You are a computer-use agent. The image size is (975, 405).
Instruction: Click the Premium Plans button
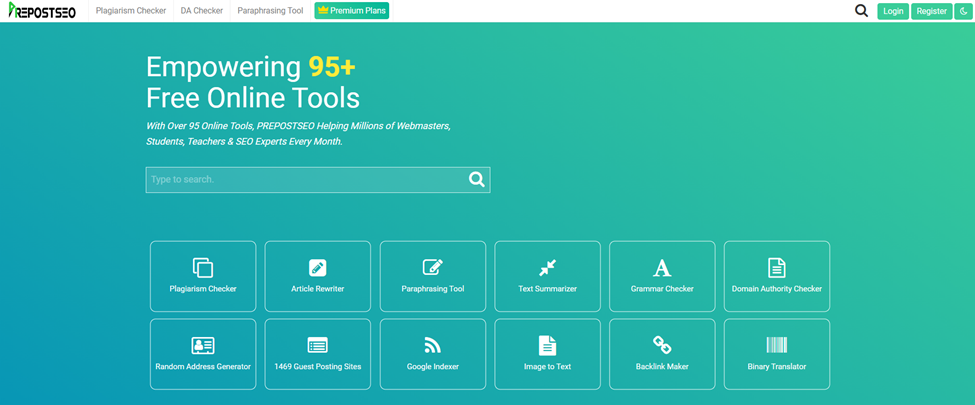point(352,11)
